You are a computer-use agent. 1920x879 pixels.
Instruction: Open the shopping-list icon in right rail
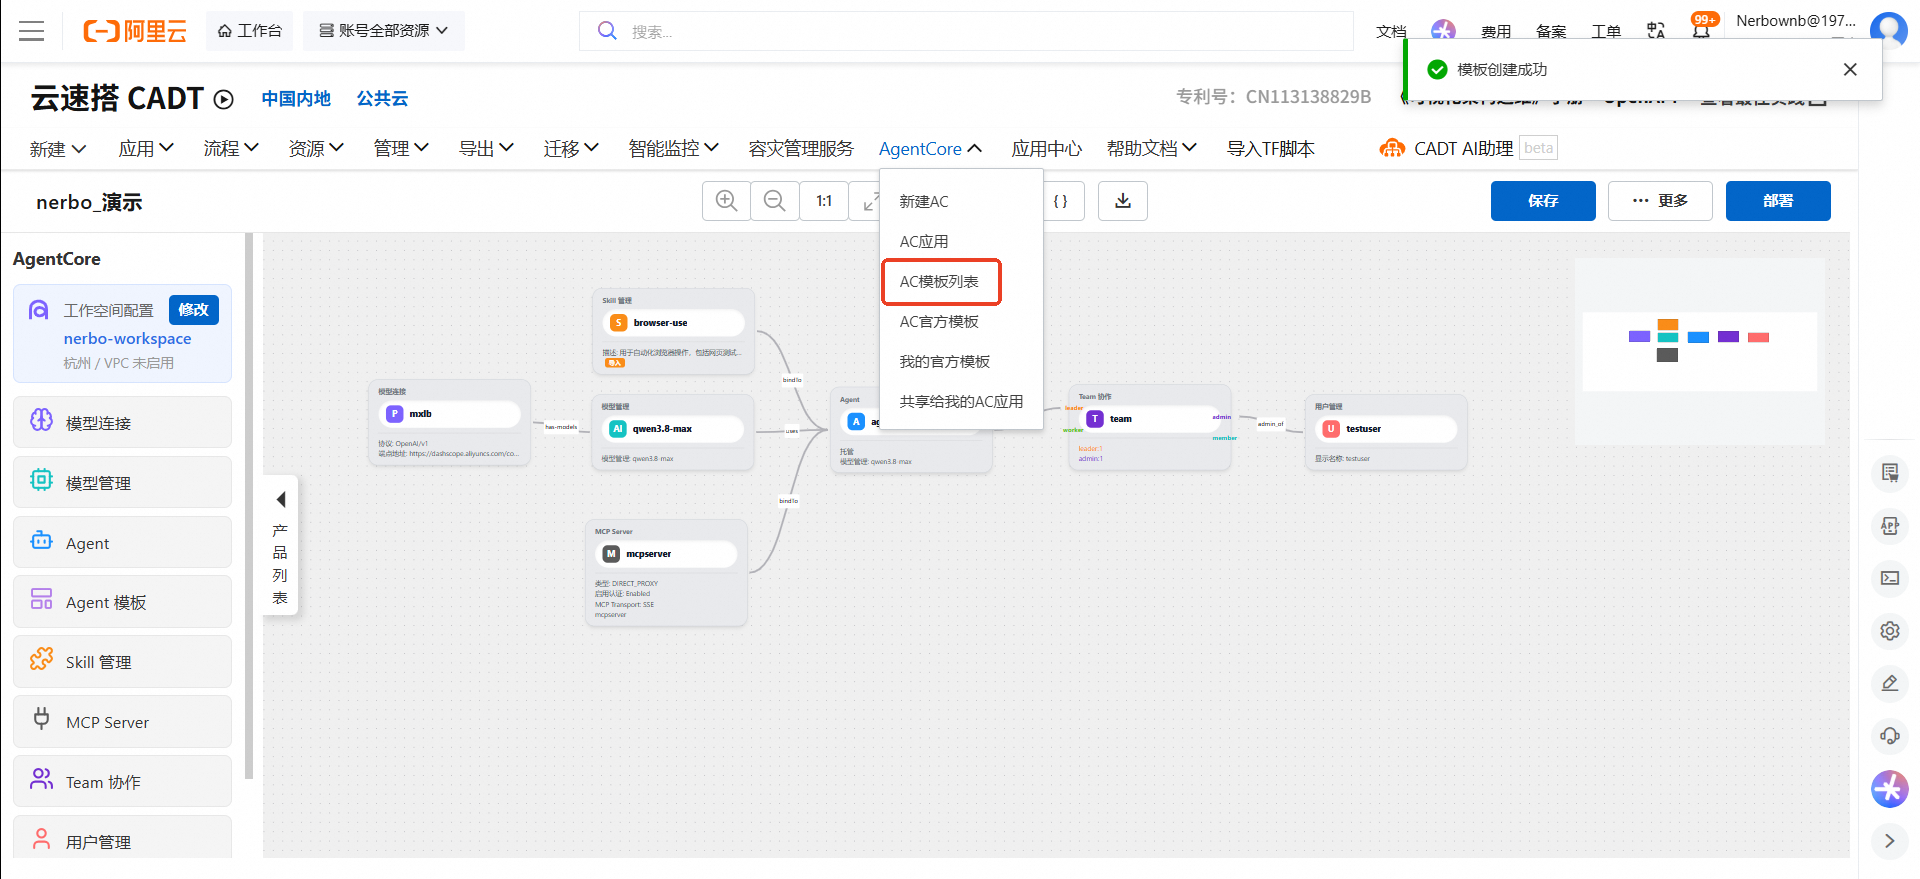(1890, 473)
